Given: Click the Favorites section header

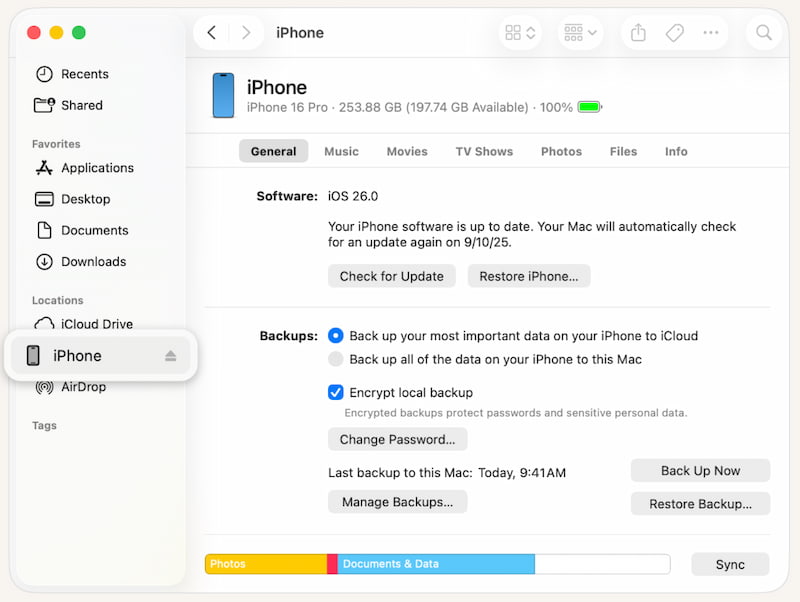Looking at the screenshot, I should point(56,144).
